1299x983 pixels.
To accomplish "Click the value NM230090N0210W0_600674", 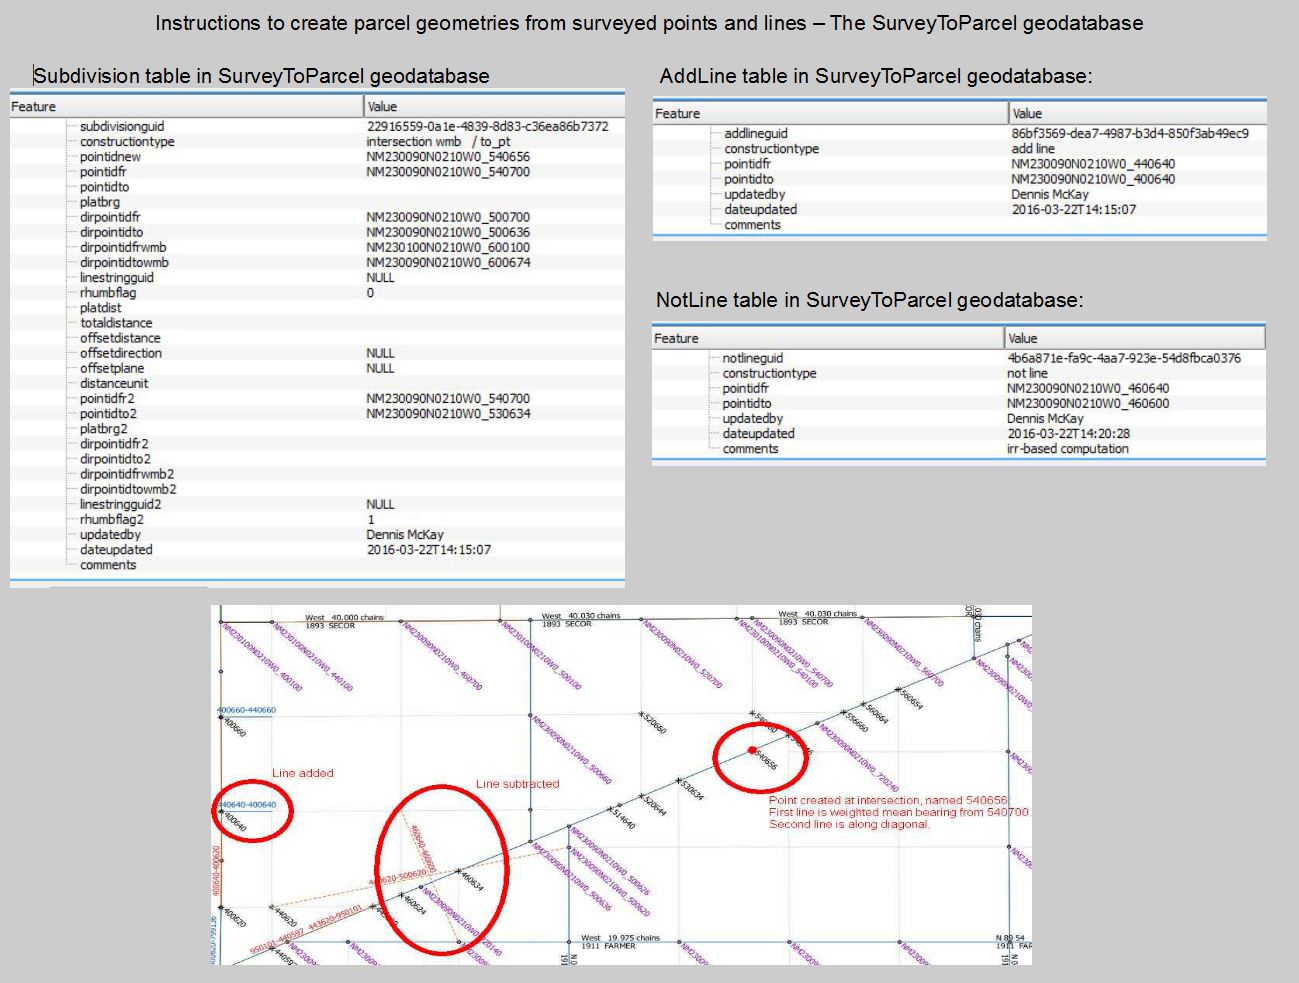I will [448, 262].
